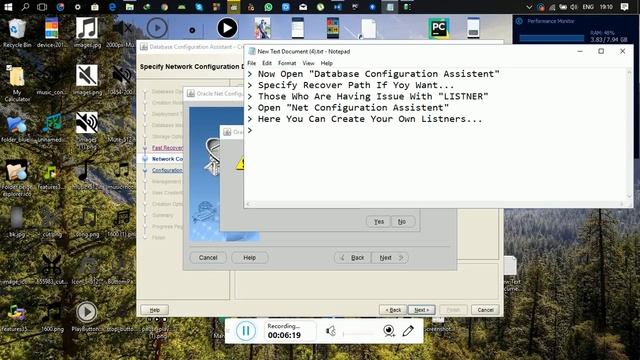Click the Notepad vertical scrollbar
The image size is (640, 360).
point(629,135)
